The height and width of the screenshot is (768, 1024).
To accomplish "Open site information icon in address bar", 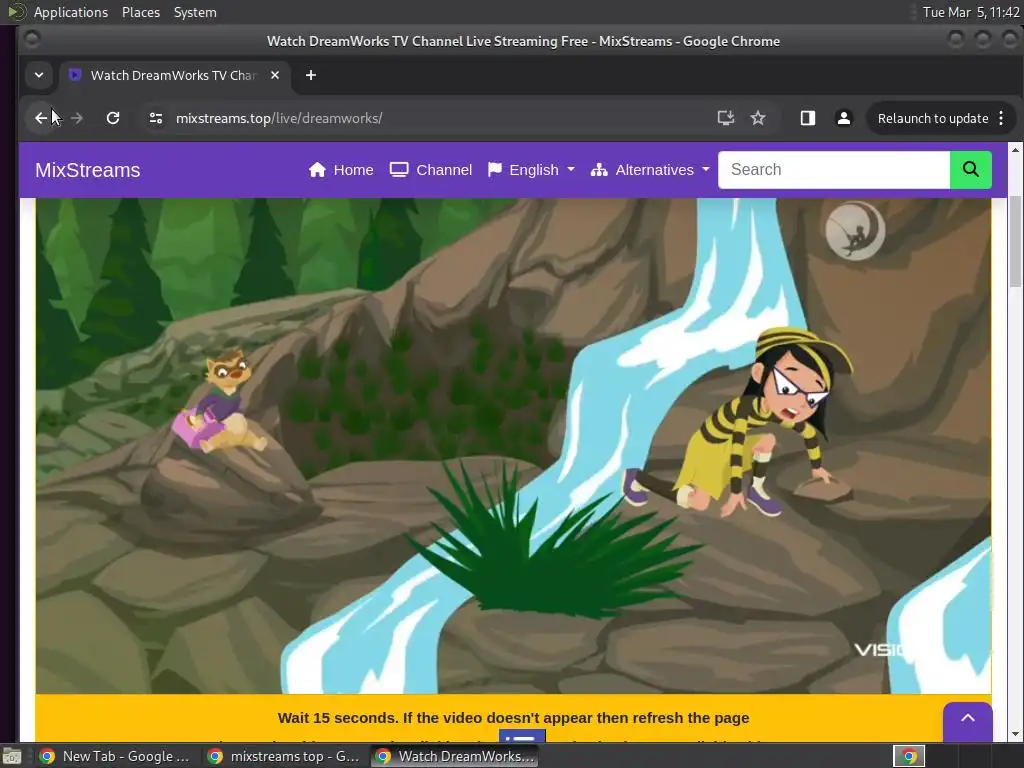I will (x=155, y=118).
